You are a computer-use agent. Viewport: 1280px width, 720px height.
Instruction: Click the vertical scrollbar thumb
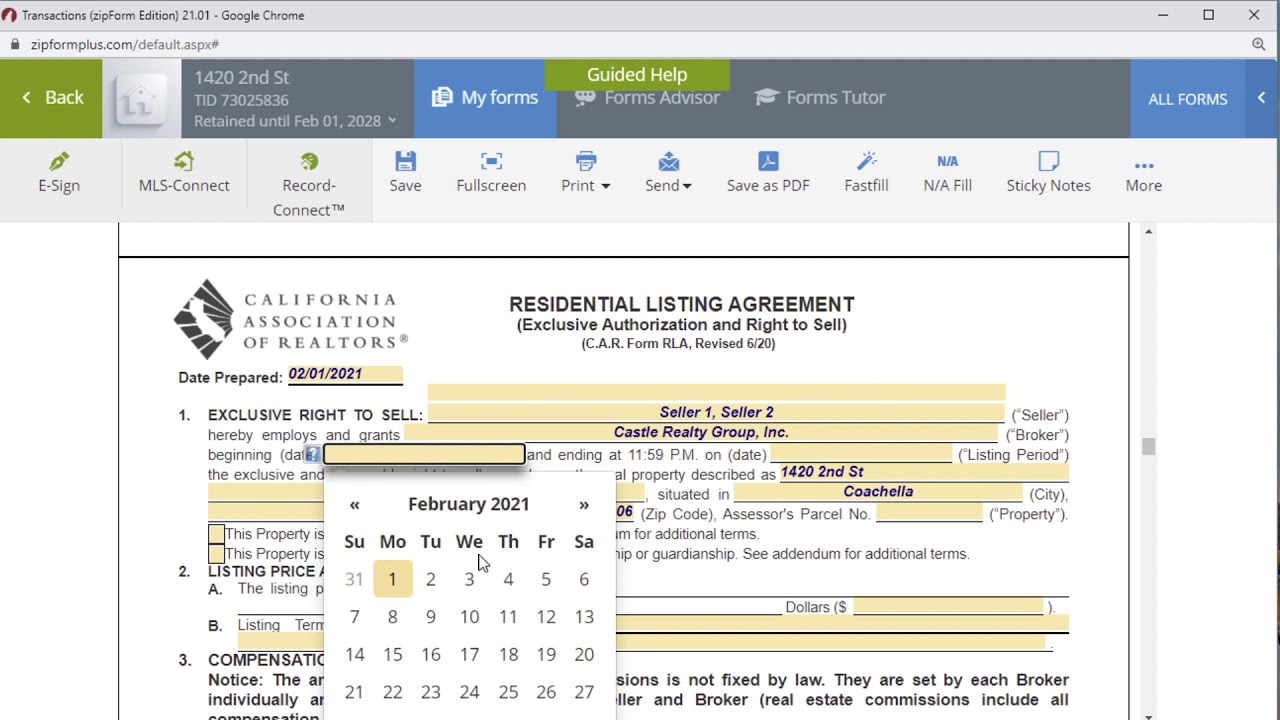[x=1148, y=447]
